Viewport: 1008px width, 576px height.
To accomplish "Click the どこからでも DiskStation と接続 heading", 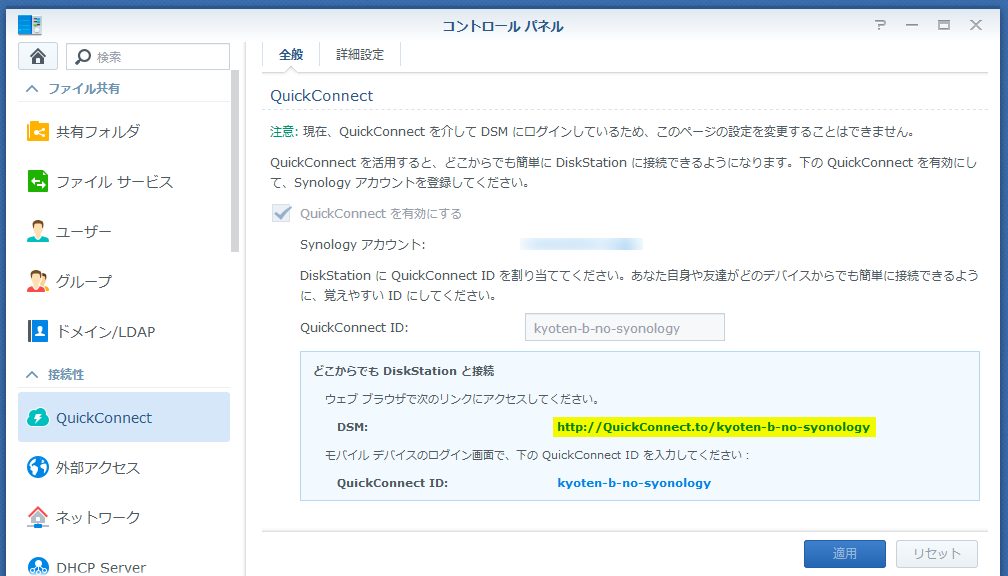I will click(404, 371).
